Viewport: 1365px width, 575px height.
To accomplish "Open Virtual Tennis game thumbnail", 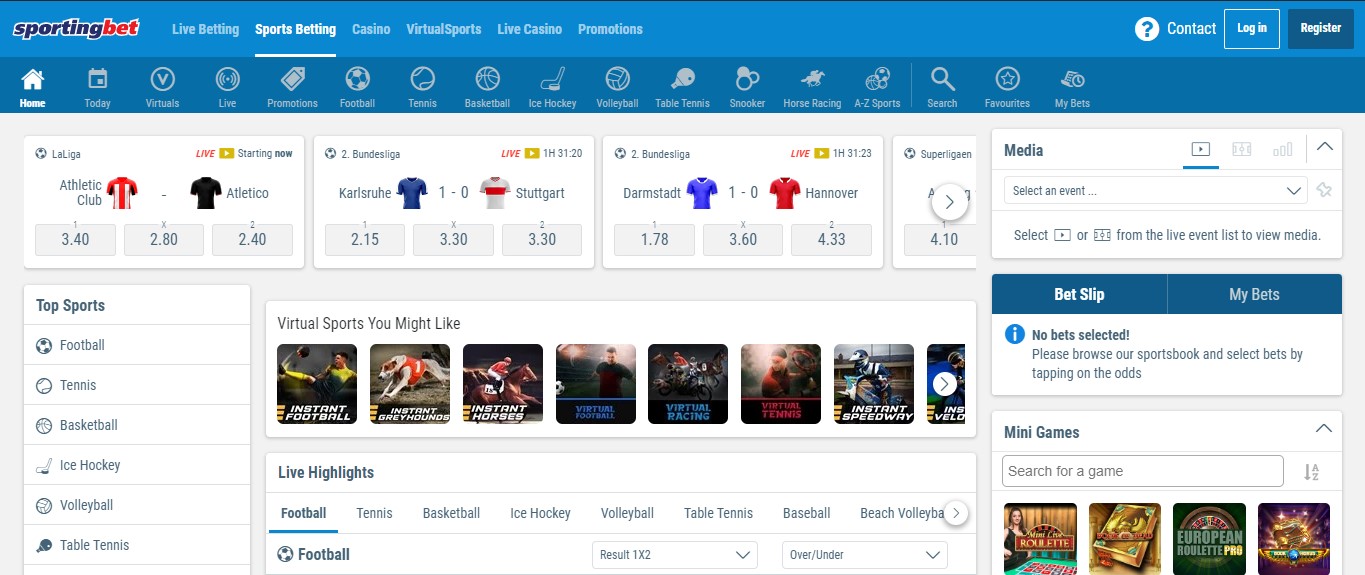I will click(x=781, y=384).
